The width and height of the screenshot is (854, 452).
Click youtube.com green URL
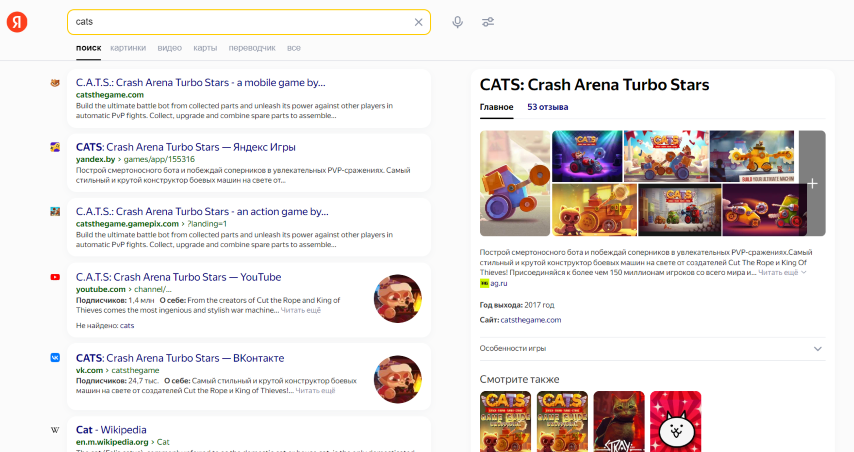click(100, 289)
